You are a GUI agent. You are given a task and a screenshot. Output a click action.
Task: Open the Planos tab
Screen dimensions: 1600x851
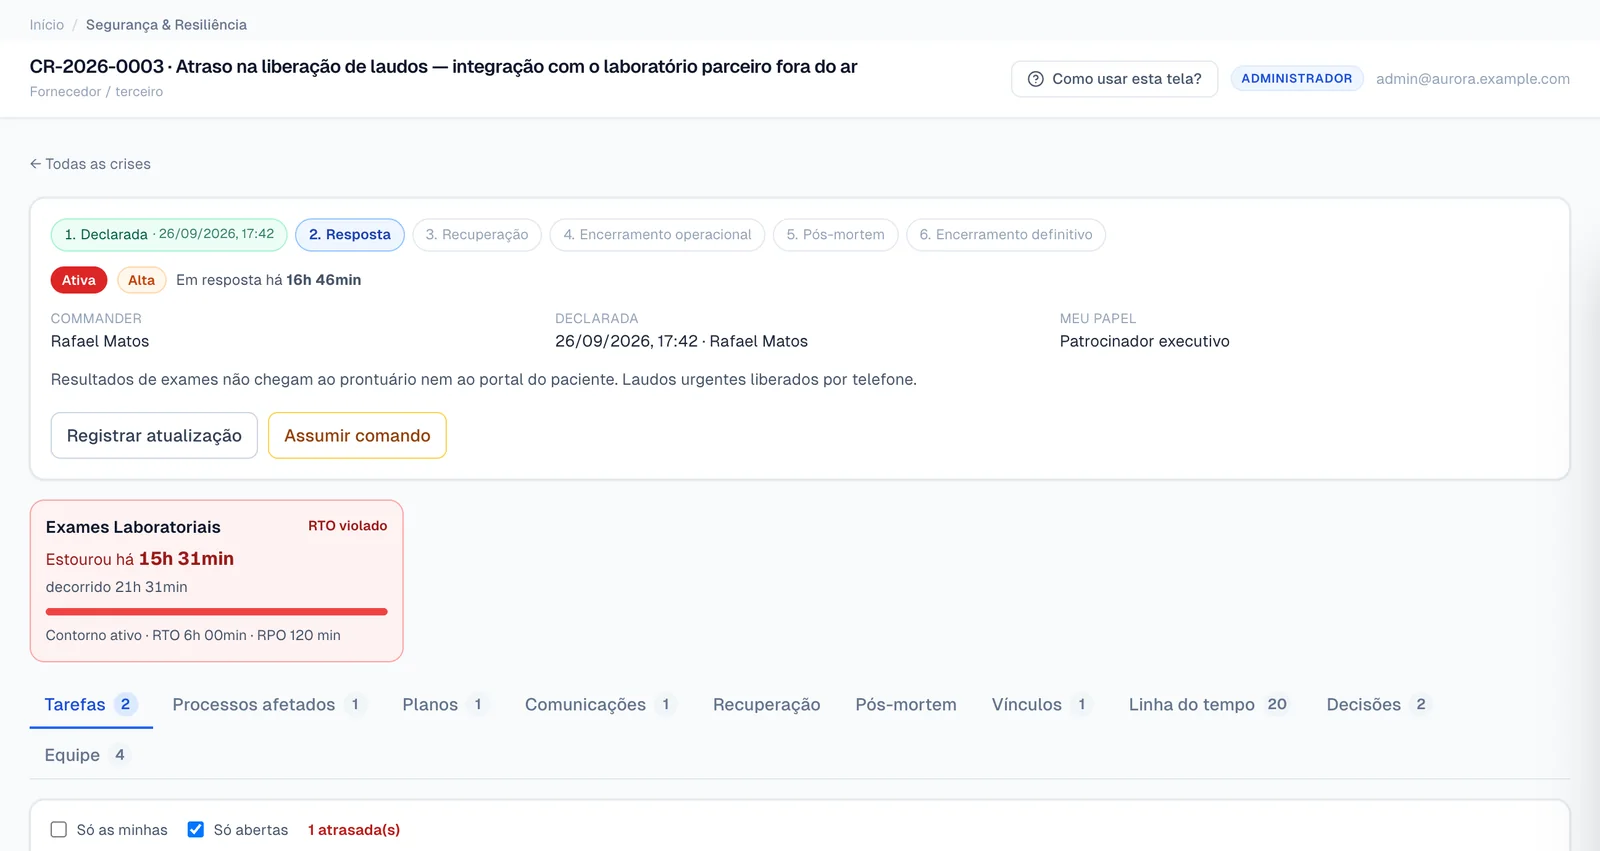coord(445,704)
